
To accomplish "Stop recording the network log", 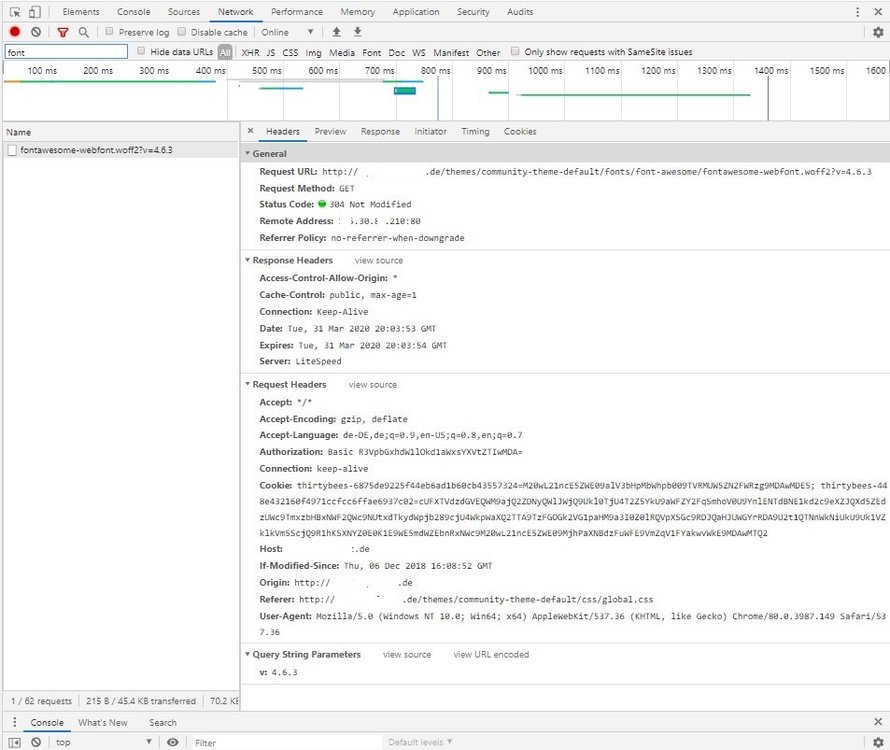I will point(15,32).
